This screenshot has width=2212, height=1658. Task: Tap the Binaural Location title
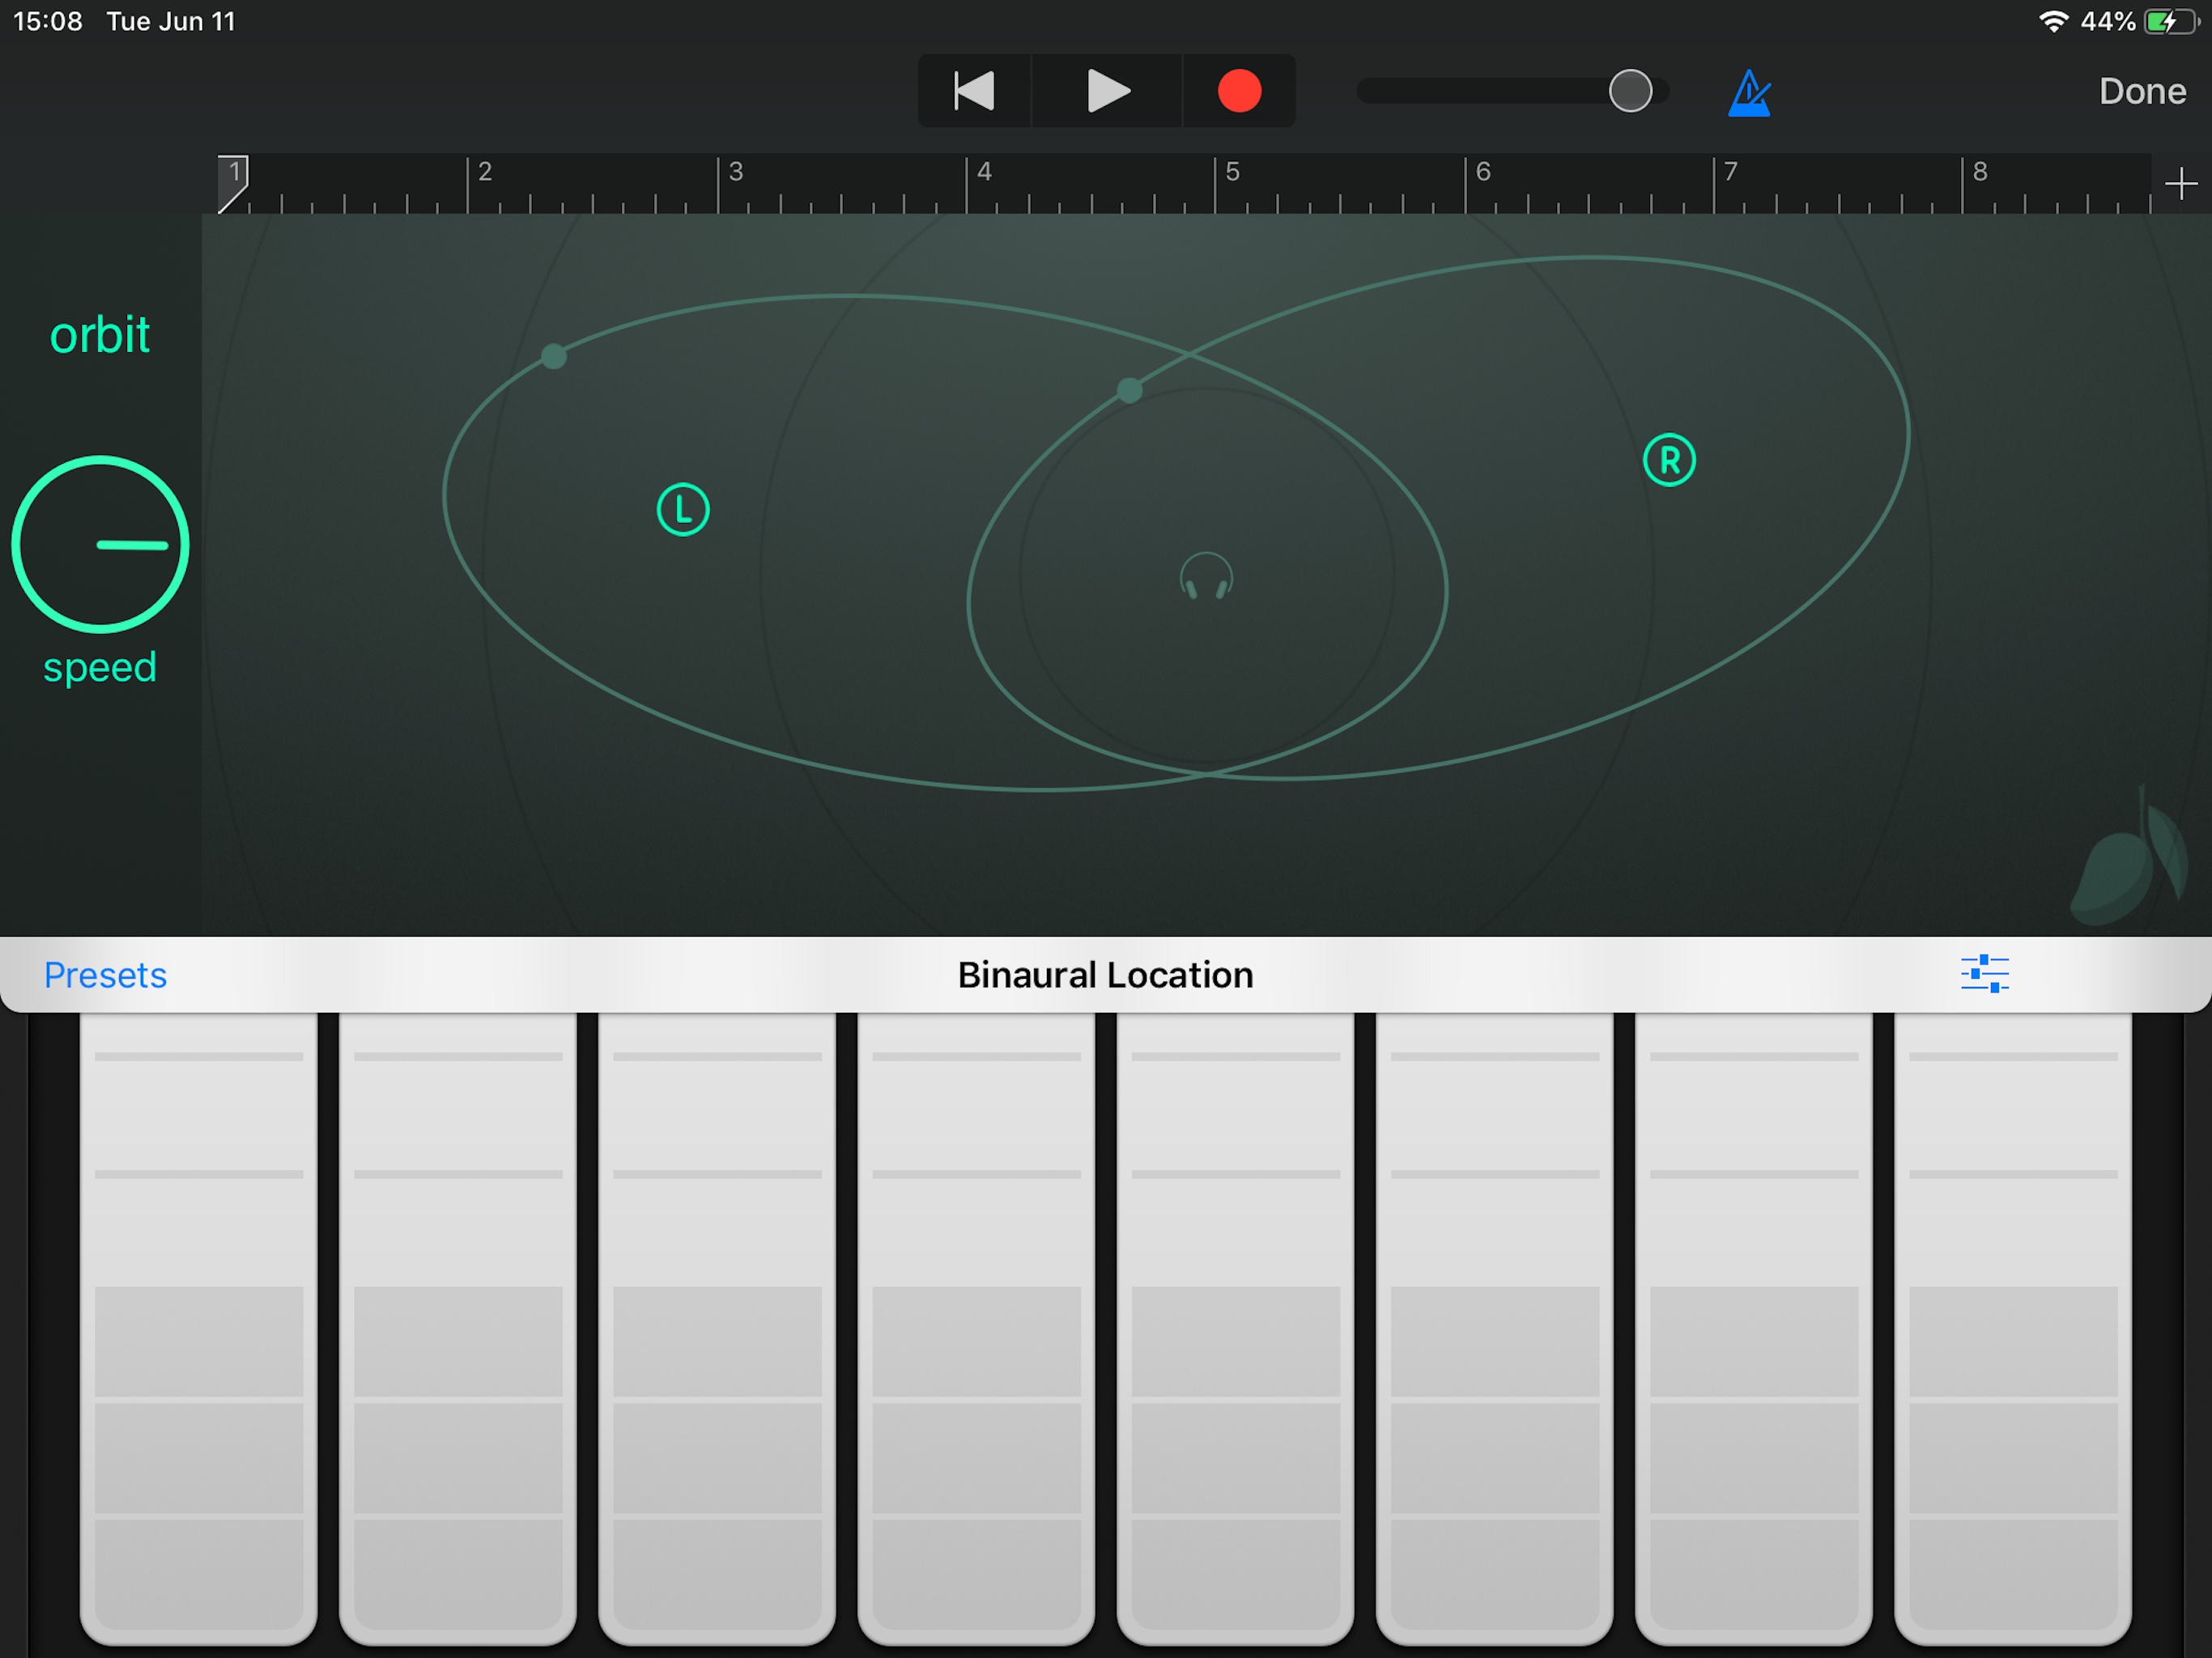1105,974
